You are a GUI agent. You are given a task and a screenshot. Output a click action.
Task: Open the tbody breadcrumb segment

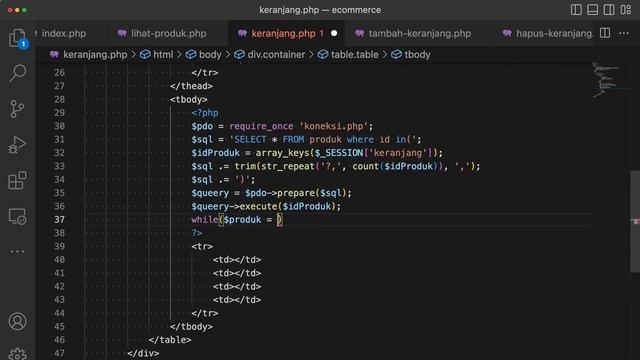(x=411, y=55)
